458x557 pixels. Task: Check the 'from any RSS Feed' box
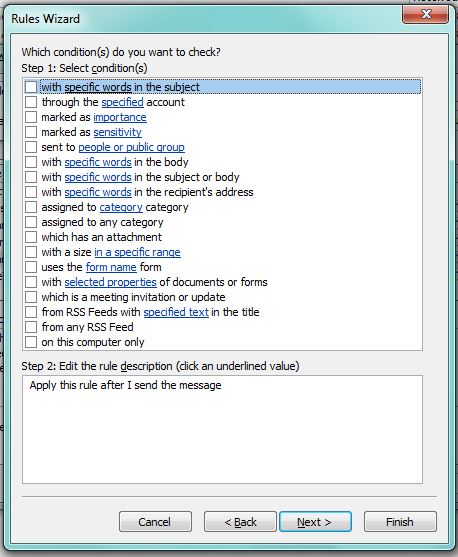(31, 327)
